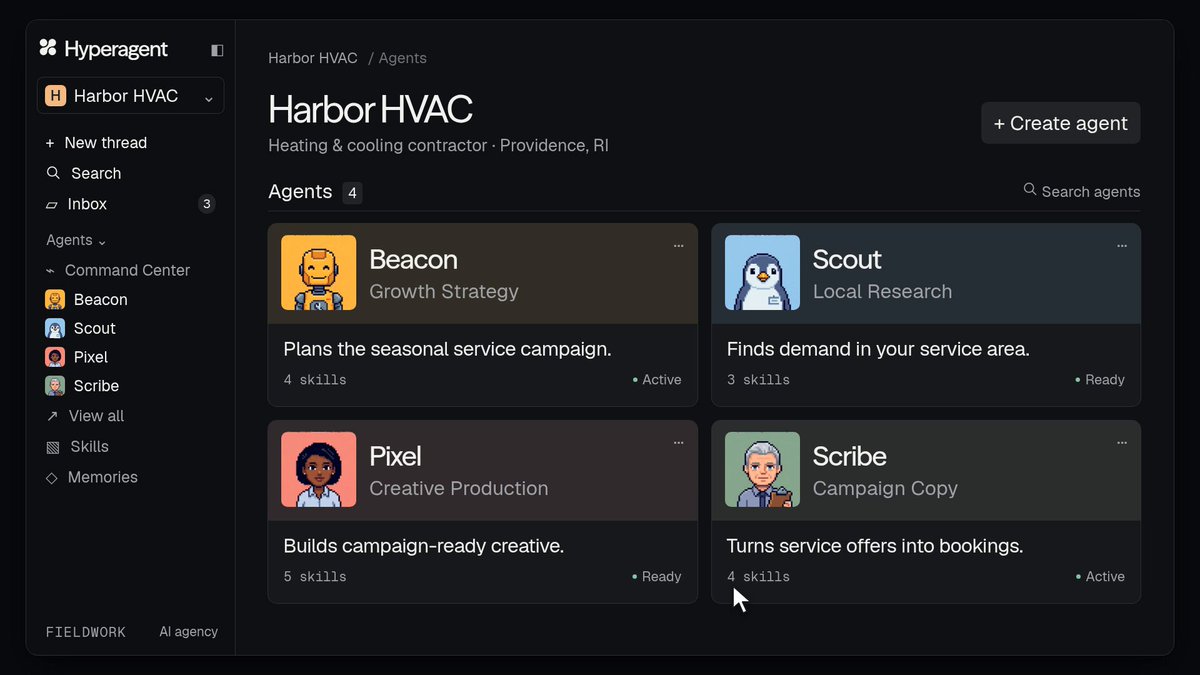Click "5 skills" on the Pixel card
The height and width of the screenshot is (675, 1200).
pos(315,577)
